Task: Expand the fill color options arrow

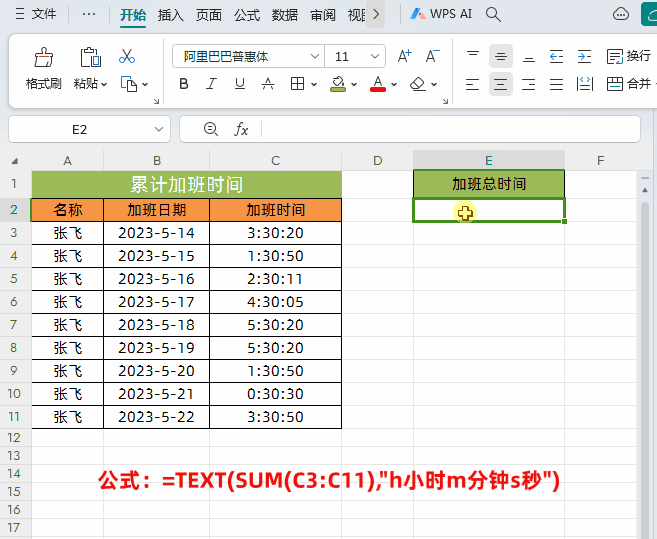Action: point(354,84)
